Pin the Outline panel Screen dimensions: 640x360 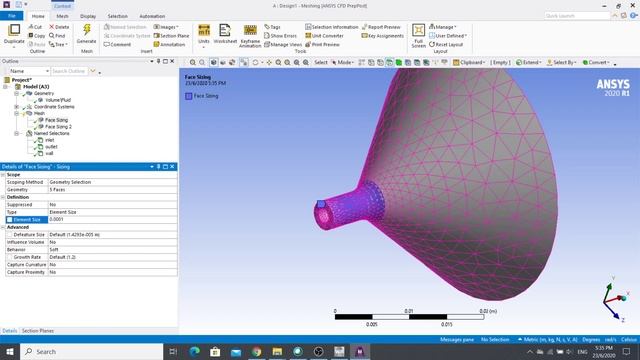point(158,61)
